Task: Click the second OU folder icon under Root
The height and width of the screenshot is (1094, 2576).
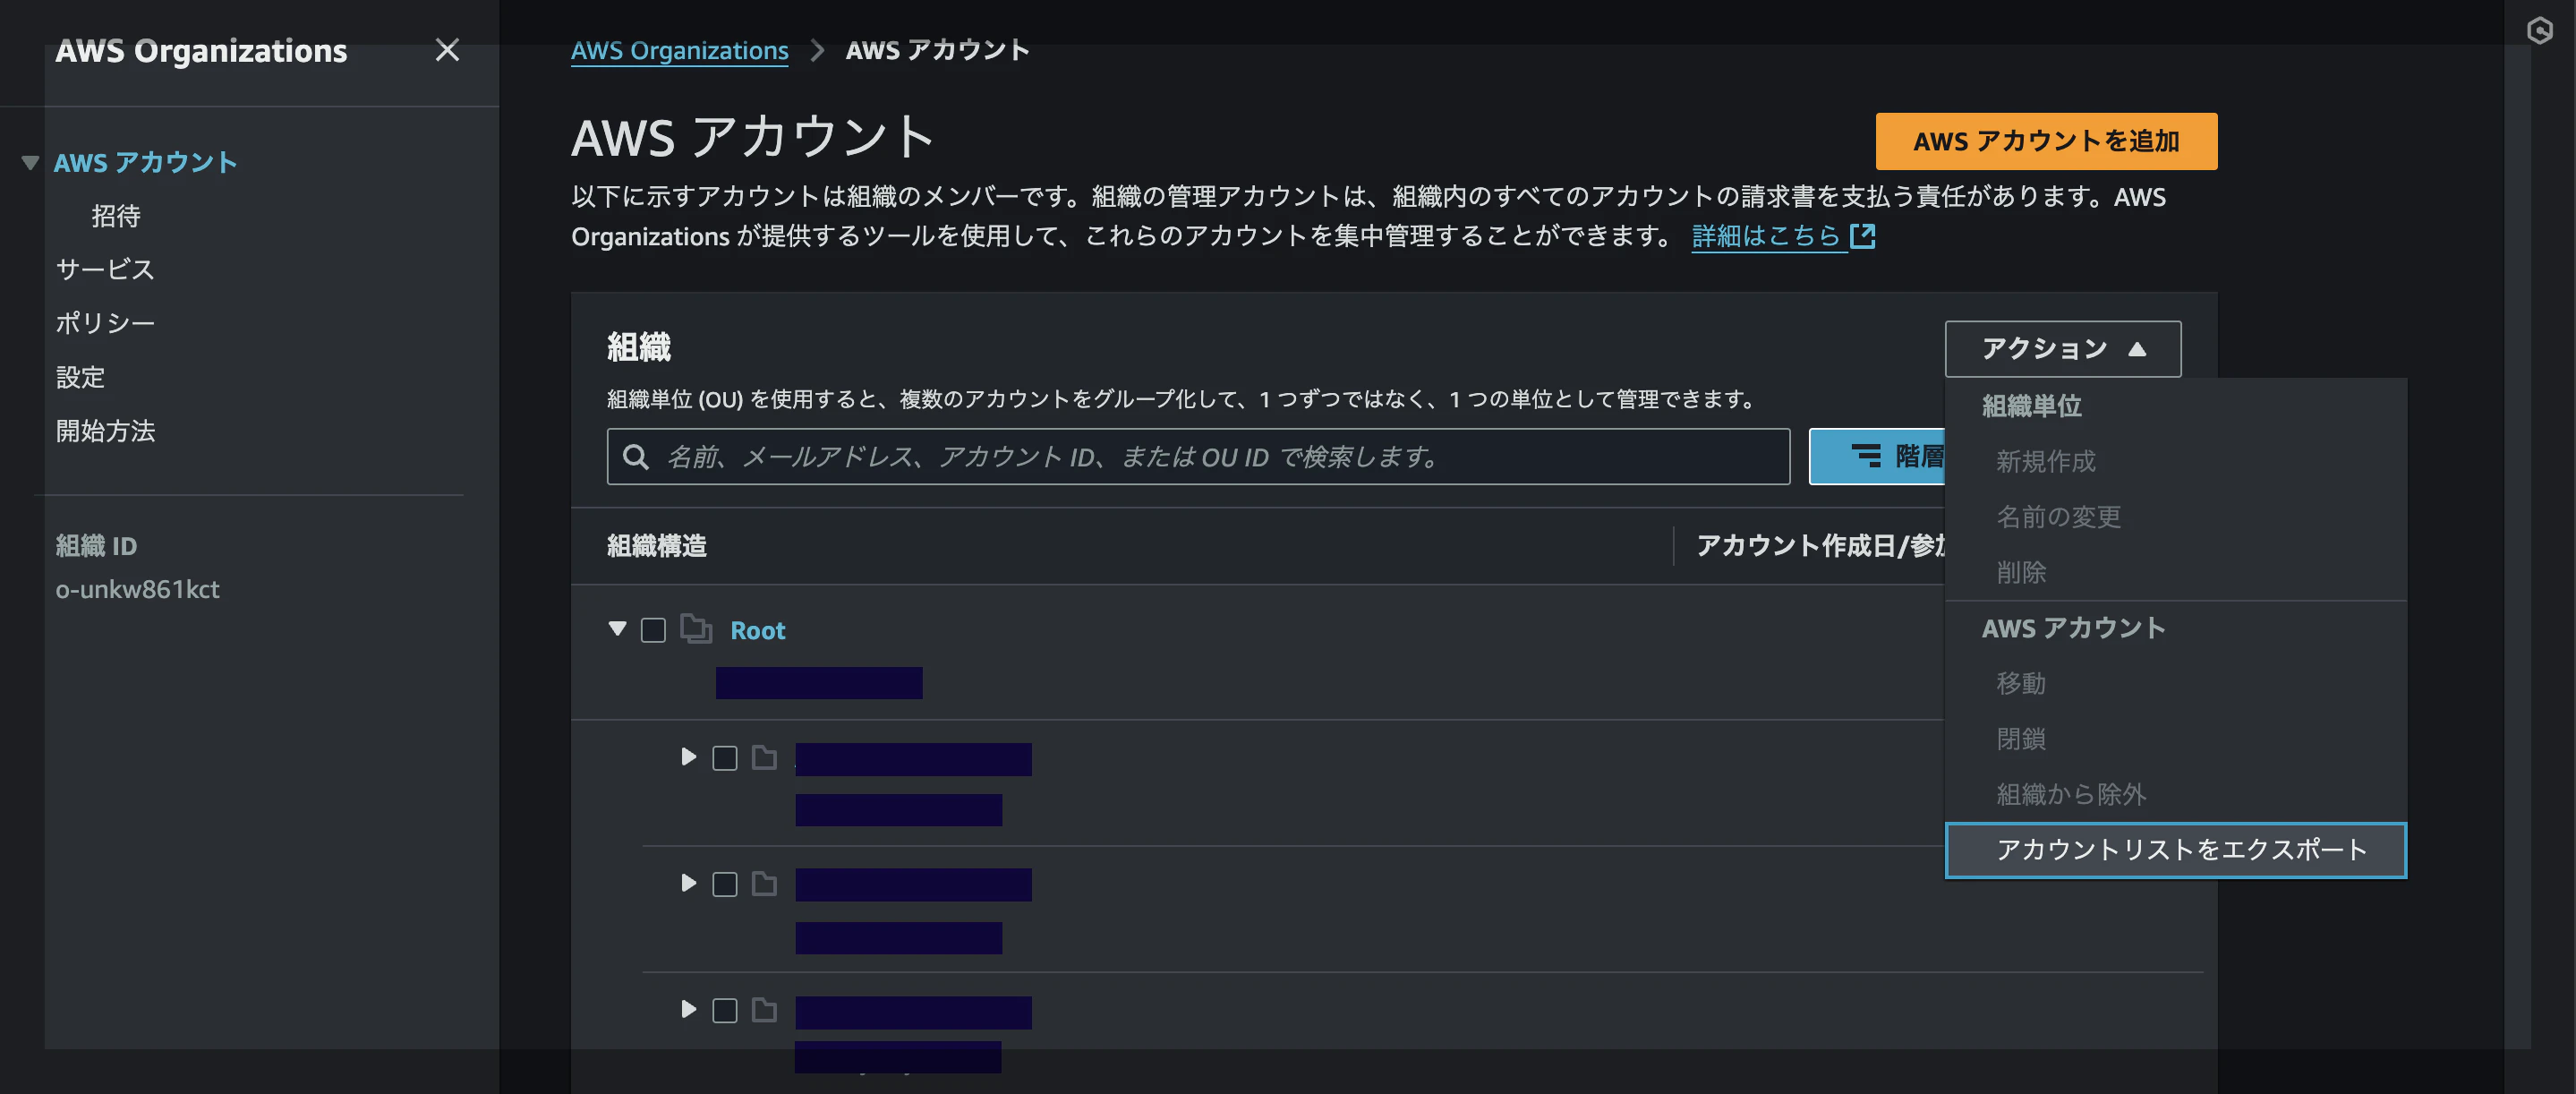Action: (x=764, y=883)
